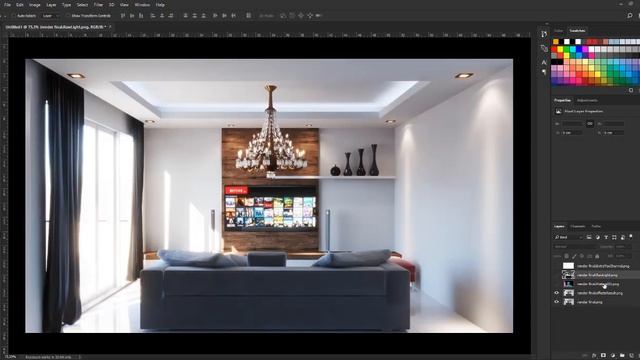Click the lock all padlock icon

[x=597, y=256]
